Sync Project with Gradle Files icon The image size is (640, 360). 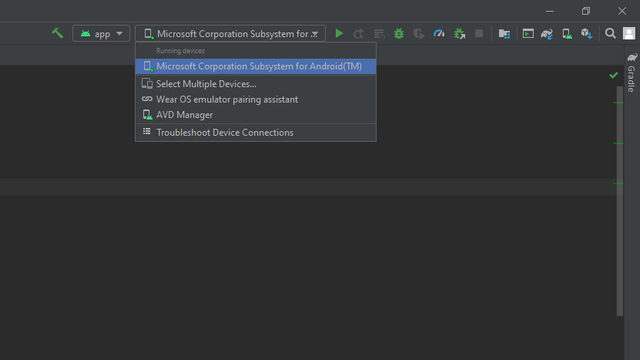tap(547, 33)
